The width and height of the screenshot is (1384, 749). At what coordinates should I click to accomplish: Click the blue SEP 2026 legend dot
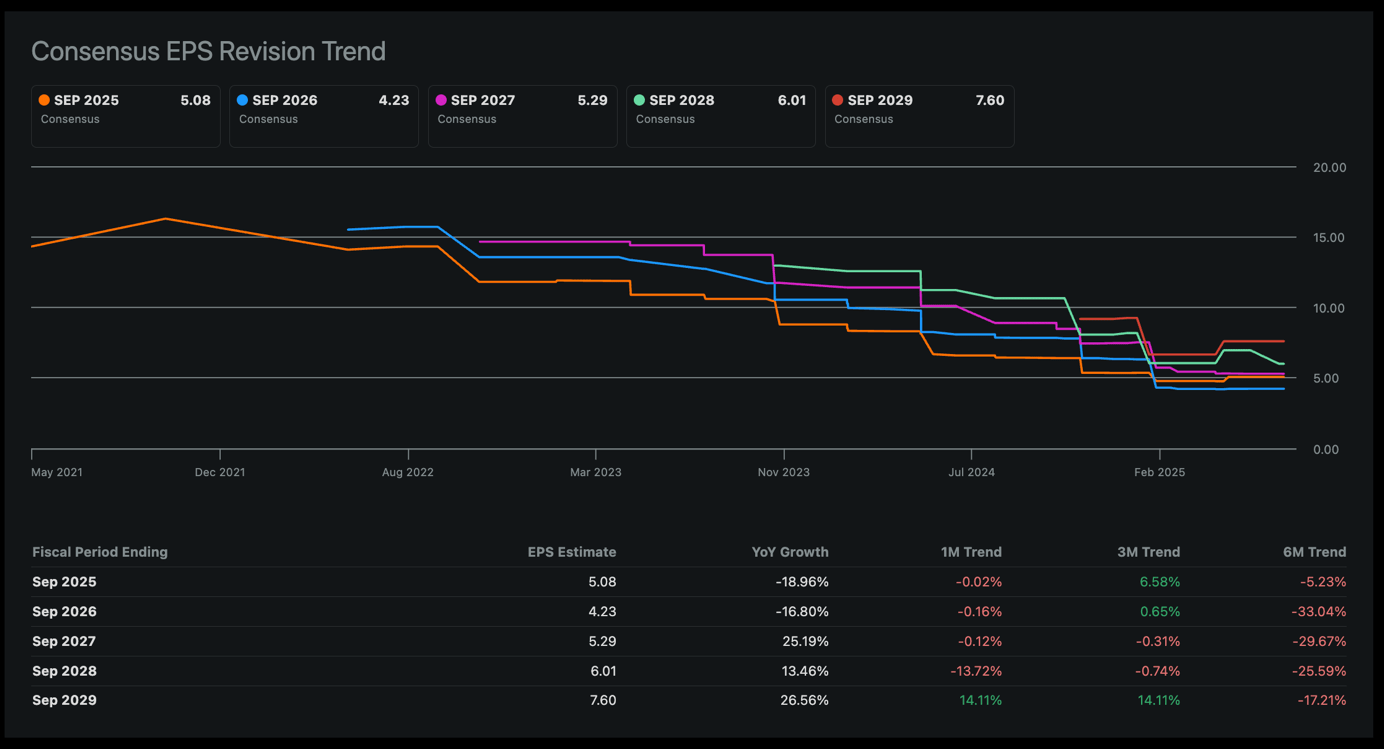coord(242,100)
